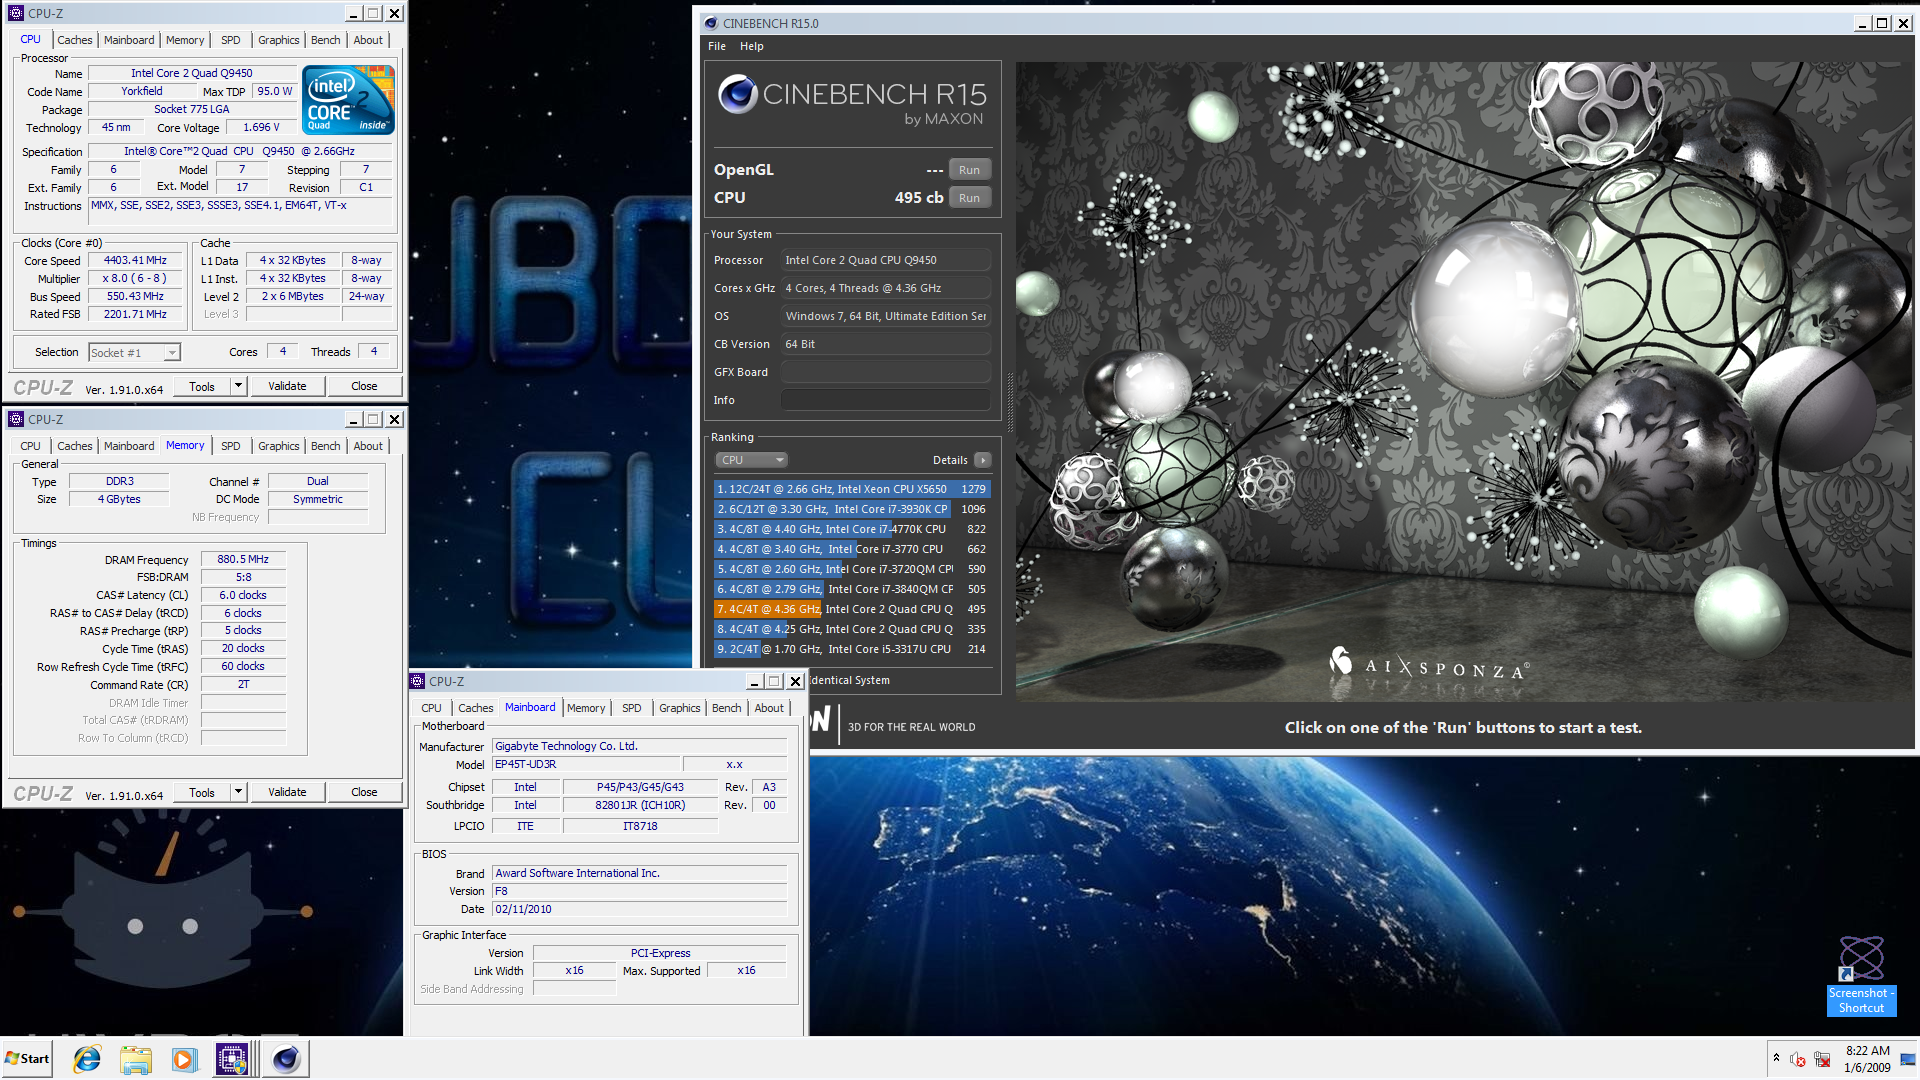The width and height of the screenshot is (1920, 1080).
Task: Select ranking row 1 Intel Xeon X5650
Action: click(851, 489)
